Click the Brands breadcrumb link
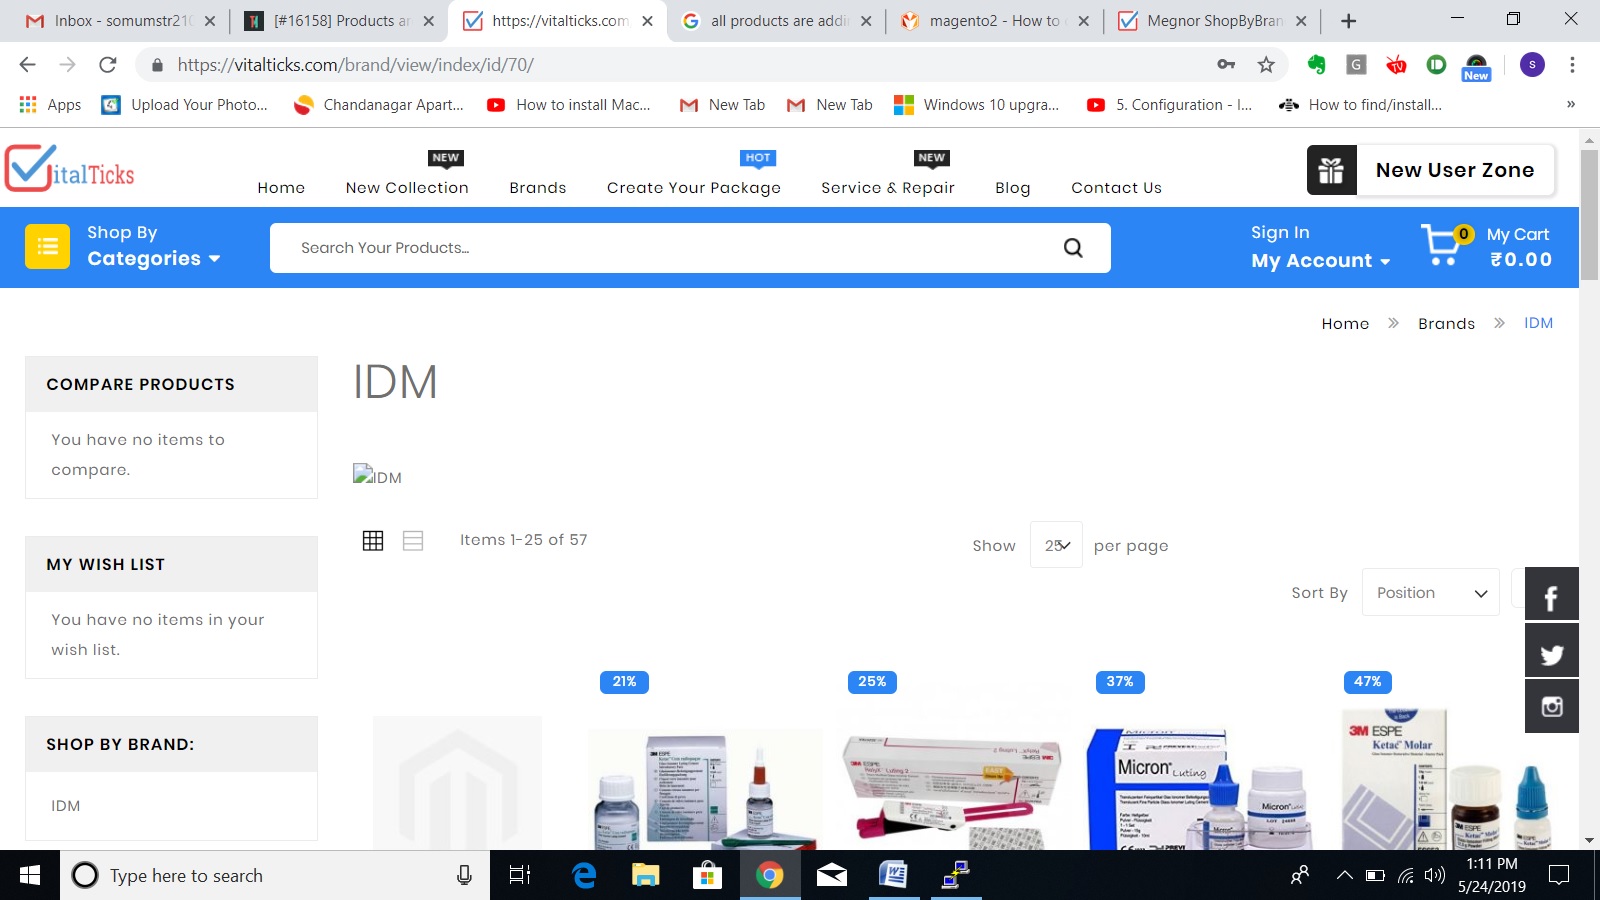 click(x=1446, y=324)
